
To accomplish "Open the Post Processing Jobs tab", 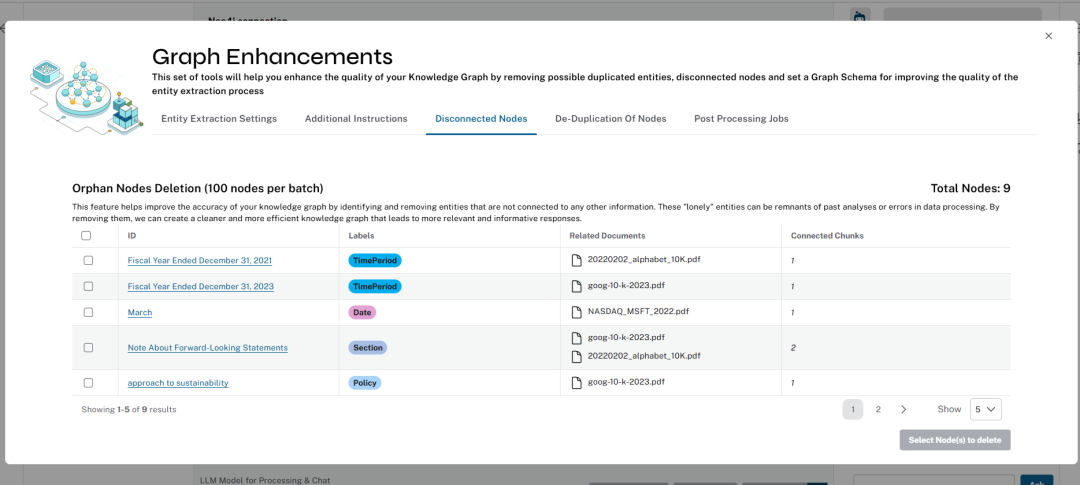I will point(741,119).
